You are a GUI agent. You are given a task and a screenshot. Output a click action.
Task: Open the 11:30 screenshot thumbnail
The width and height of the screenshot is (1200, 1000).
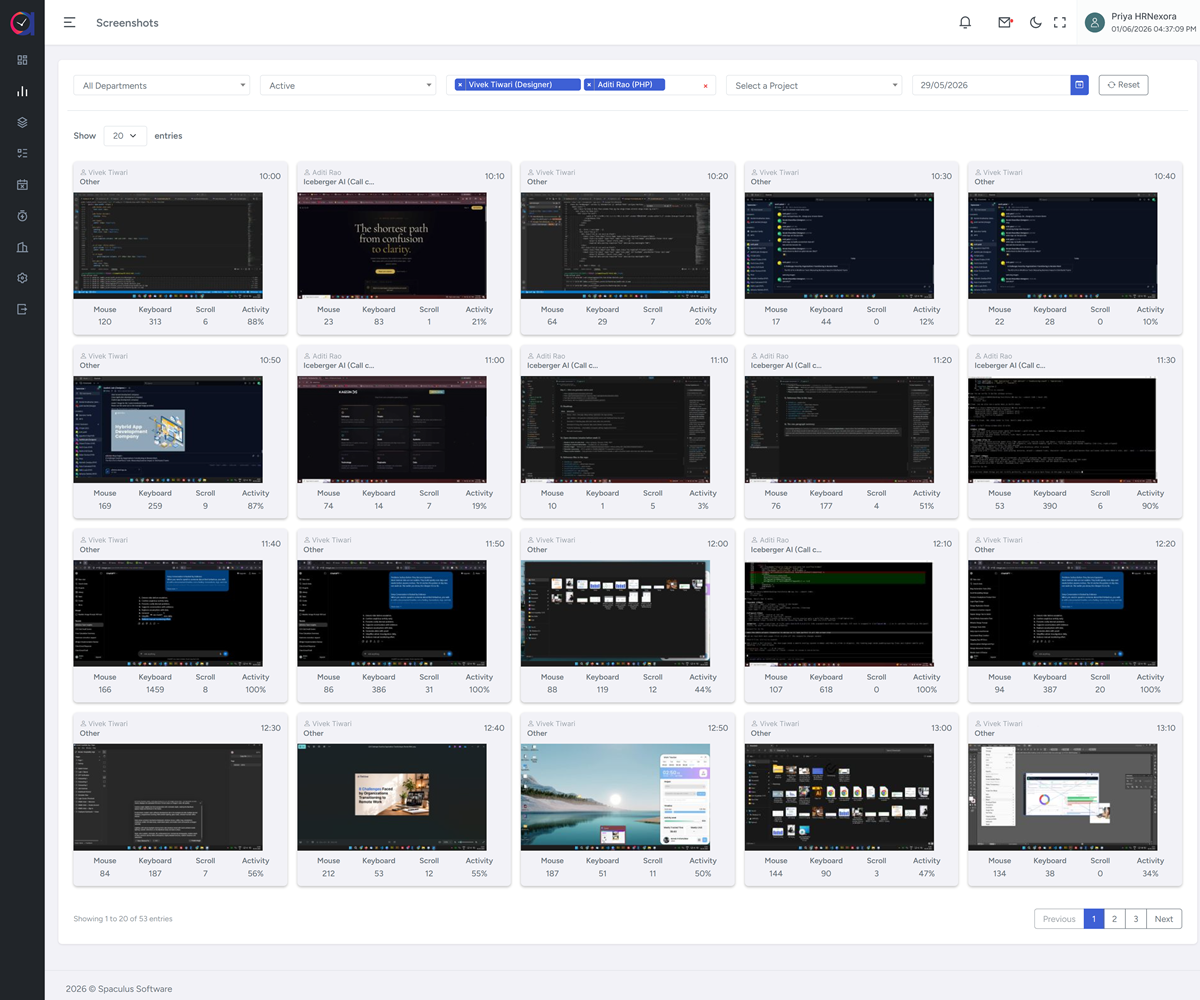(x=1063, y=429)
